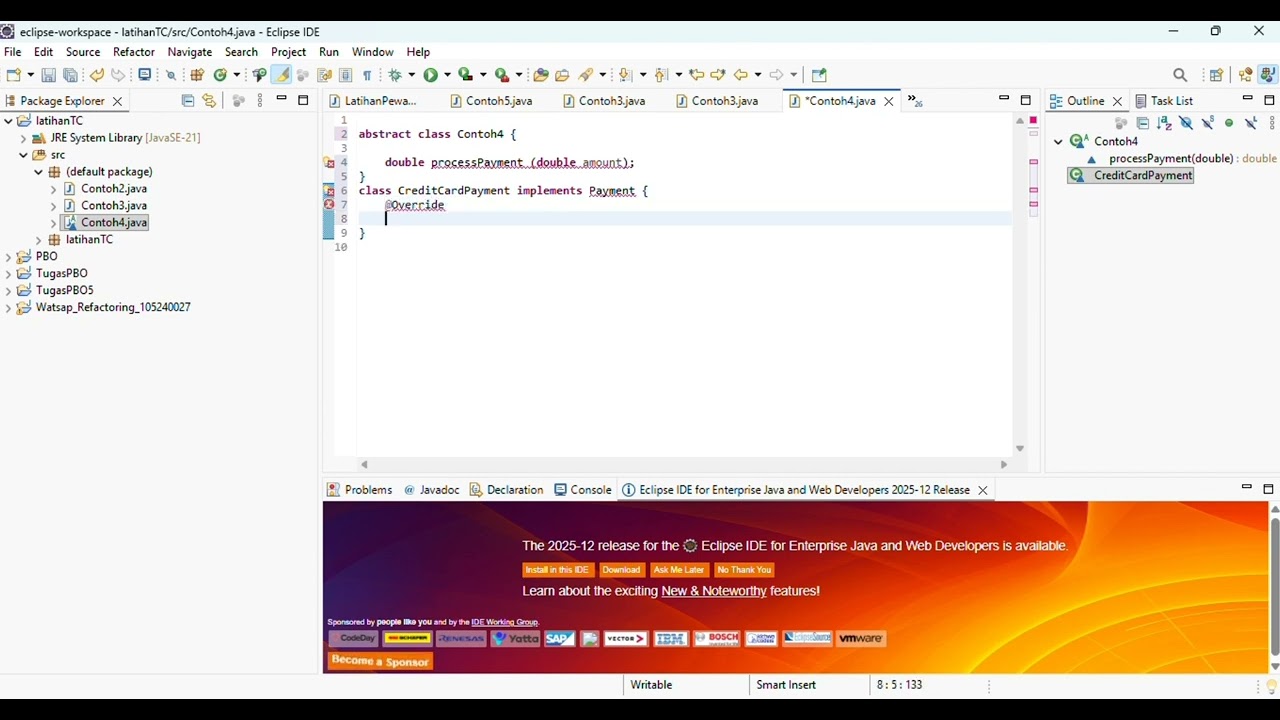Toggle Hide Local Types in Outline
The height and width of the screenshot is (720, 1280).
[1251, 123]
